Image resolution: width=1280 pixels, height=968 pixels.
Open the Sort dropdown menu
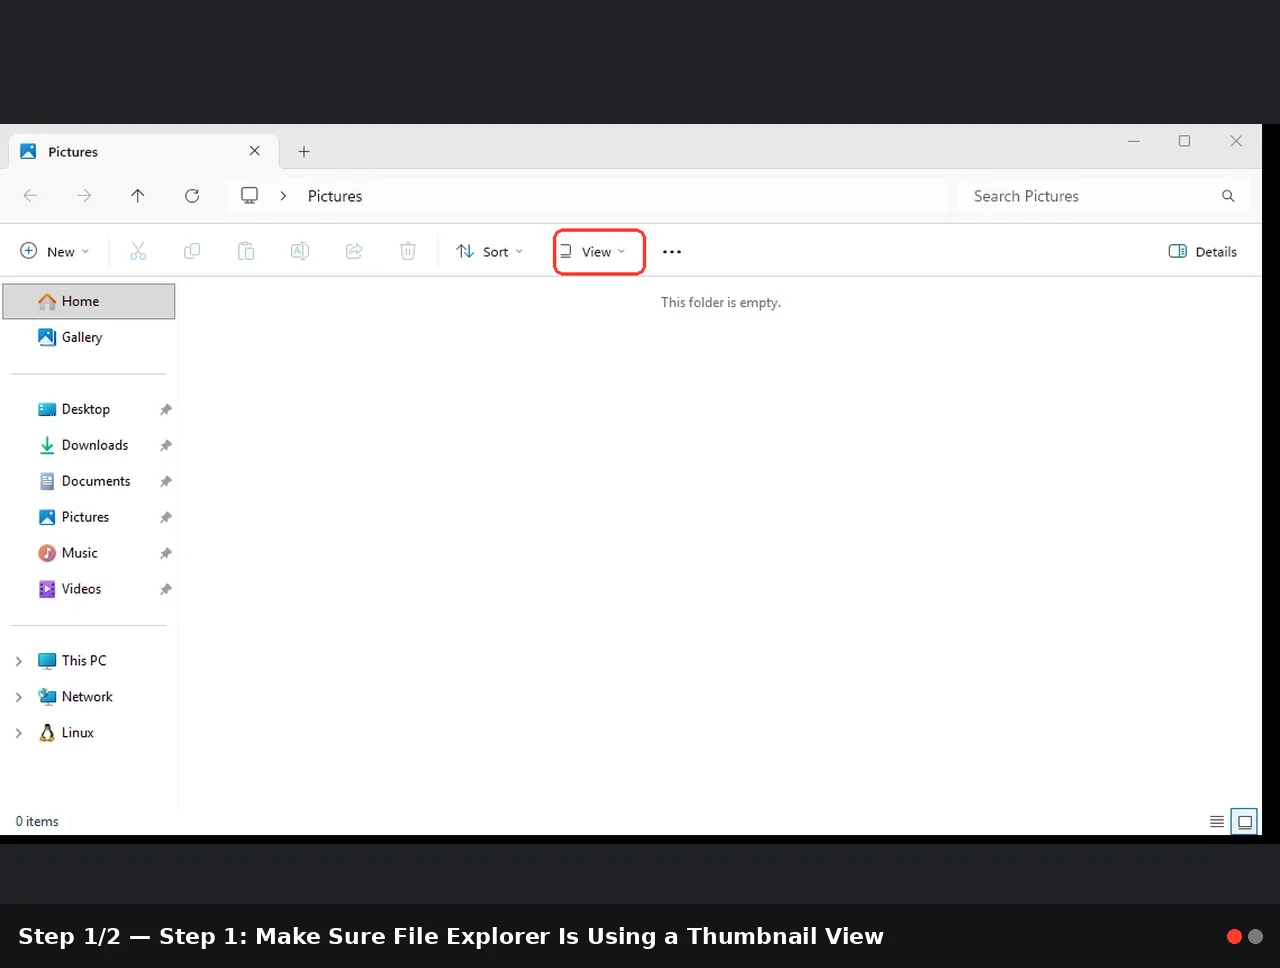(x=490, y=252)
